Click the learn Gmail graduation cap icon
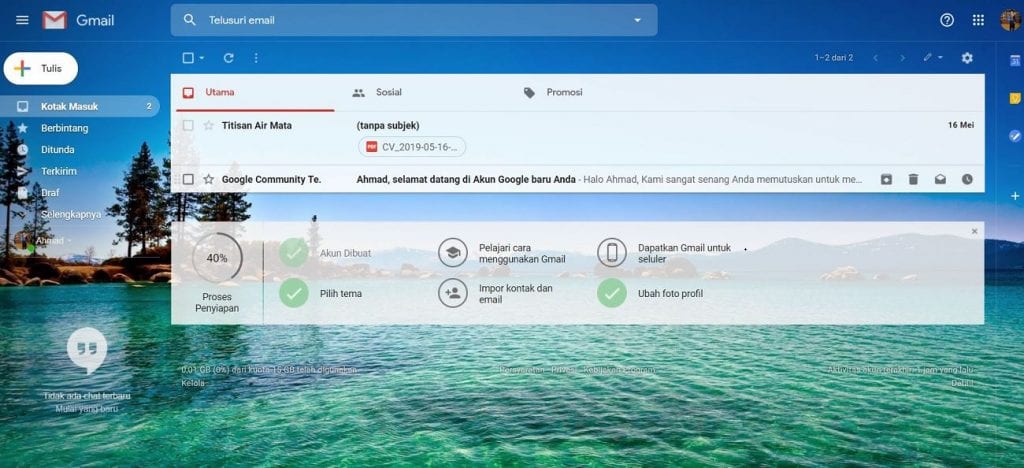The width and height of the screenshot is (1024, 468). pos(453,253)
